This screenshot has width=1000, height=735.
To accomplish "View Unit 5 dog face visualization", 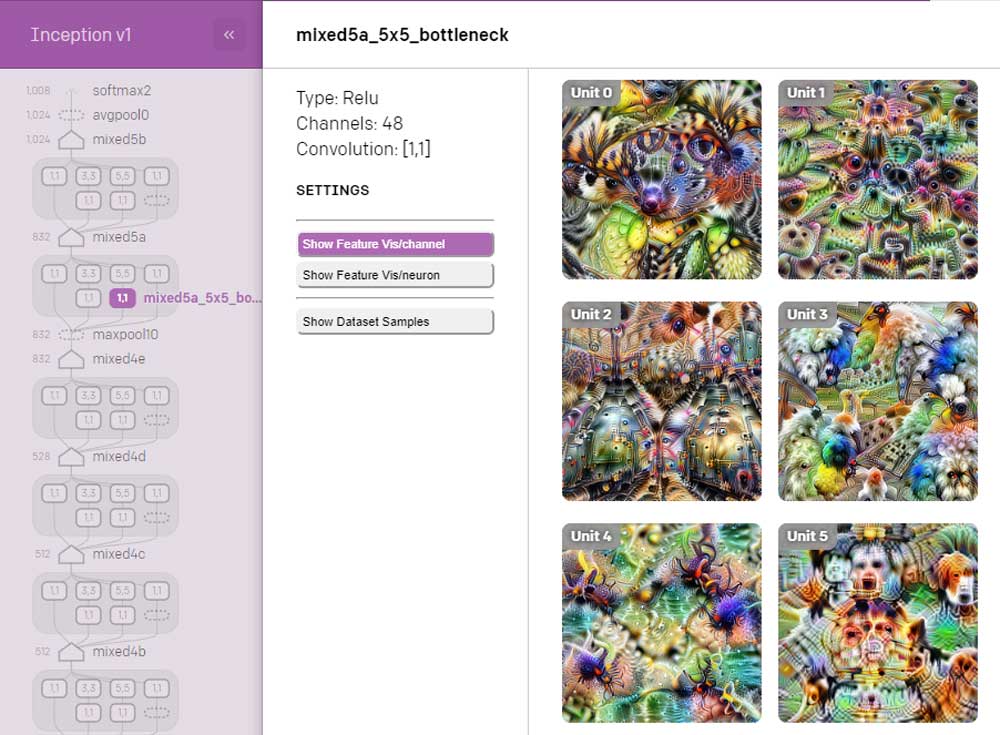I will tap(877, 622).
